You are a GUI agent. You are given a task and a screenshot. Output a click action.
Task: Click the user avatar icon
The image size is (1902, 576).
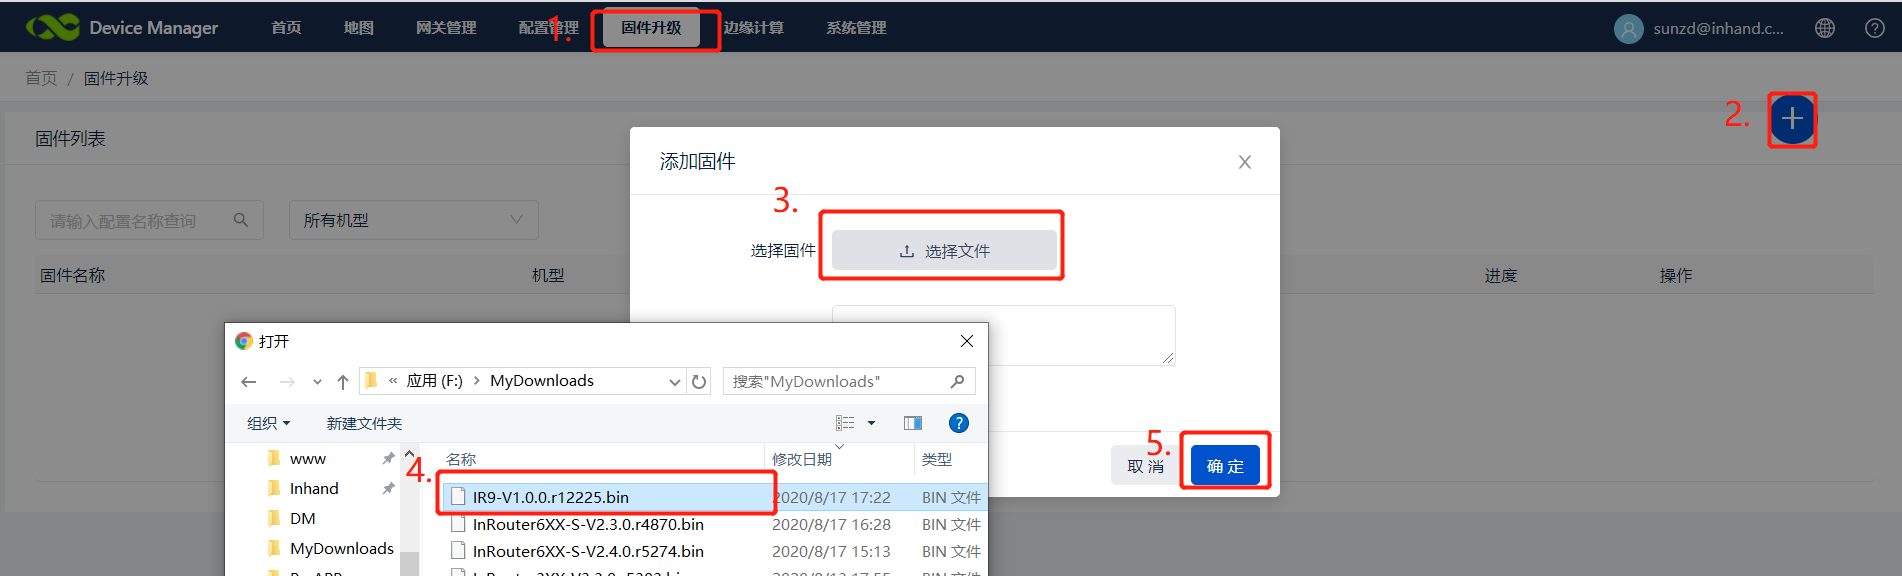1628,29
